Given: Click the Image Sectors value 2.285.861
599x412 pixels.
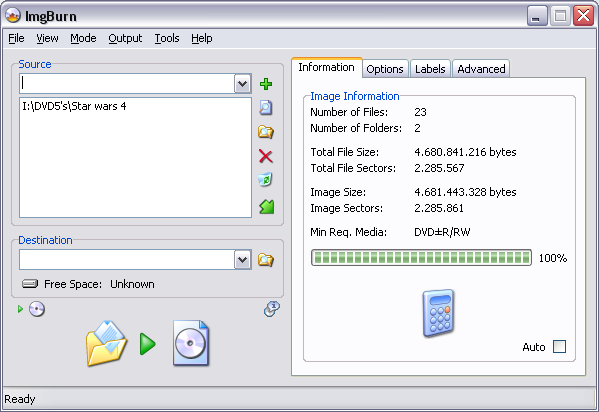Looking at the screenshot, I should (439, 208).
